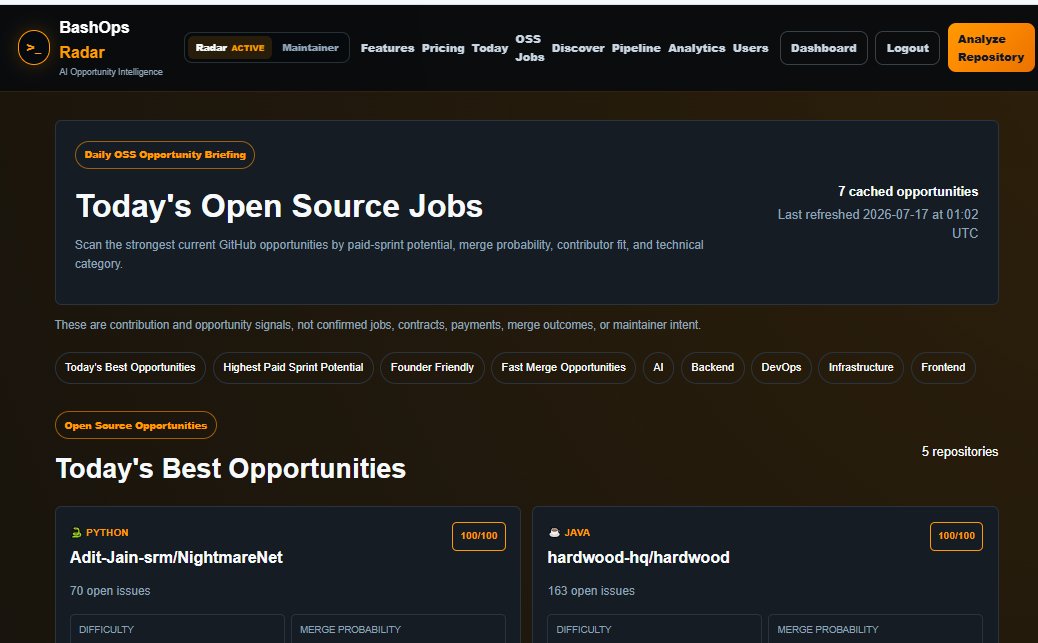This screenshot has height=643, width=1038.
Task: Open the Users page
Action: 751,48
